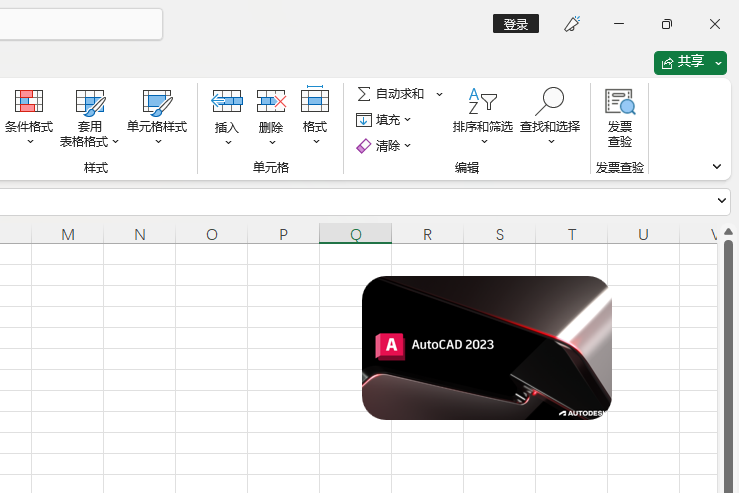Select column T header
The width and height of the screenshot is (739, 493).
(x=572, y=234)
